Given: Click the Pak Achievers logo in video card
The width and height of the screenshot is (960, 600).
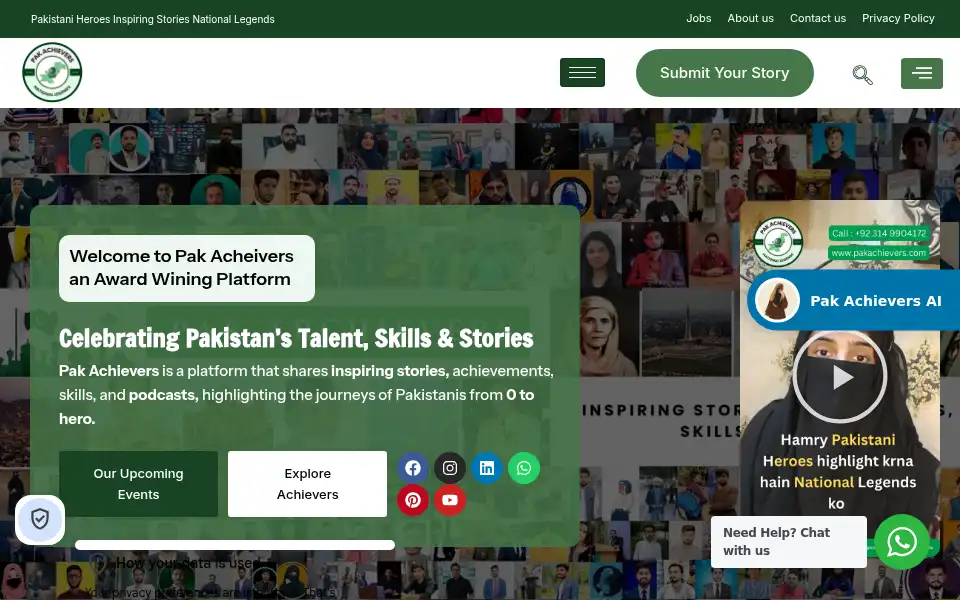Looking at the screenshot, I should (x=778, y=242).
